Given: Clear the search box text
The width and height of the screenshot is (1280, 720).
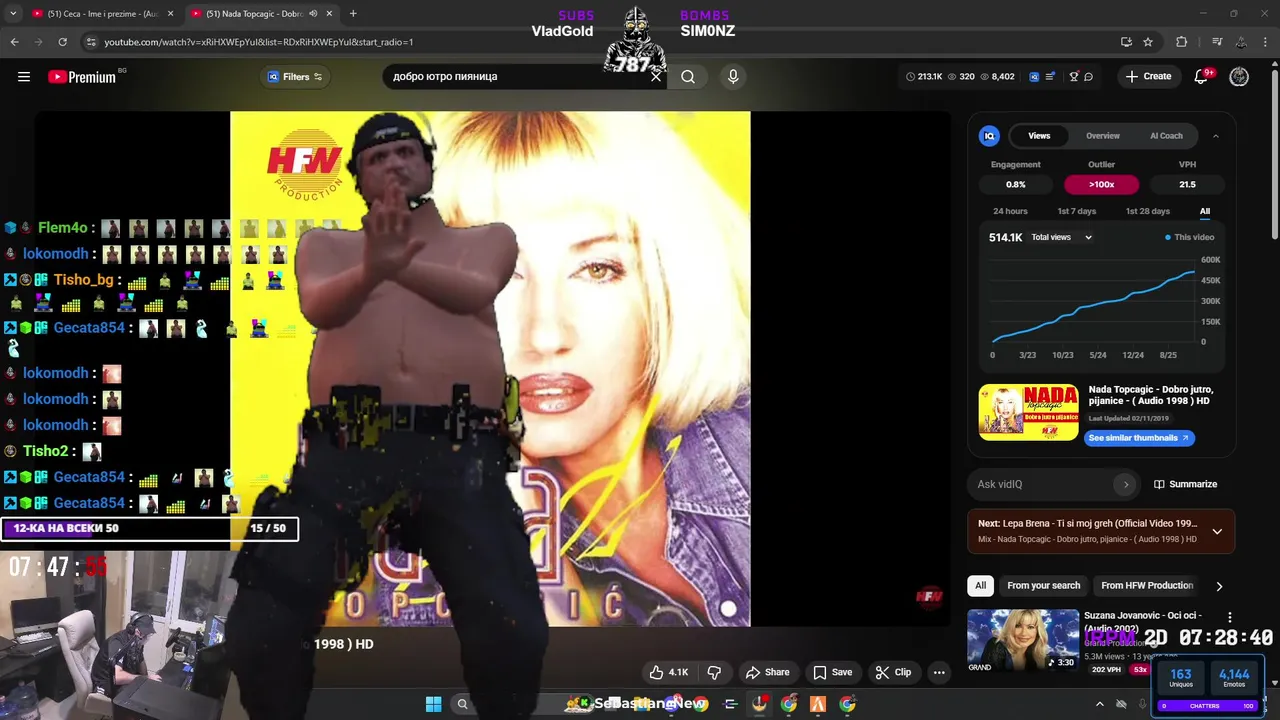Looking at the screenshot, I should pos(656,76).
